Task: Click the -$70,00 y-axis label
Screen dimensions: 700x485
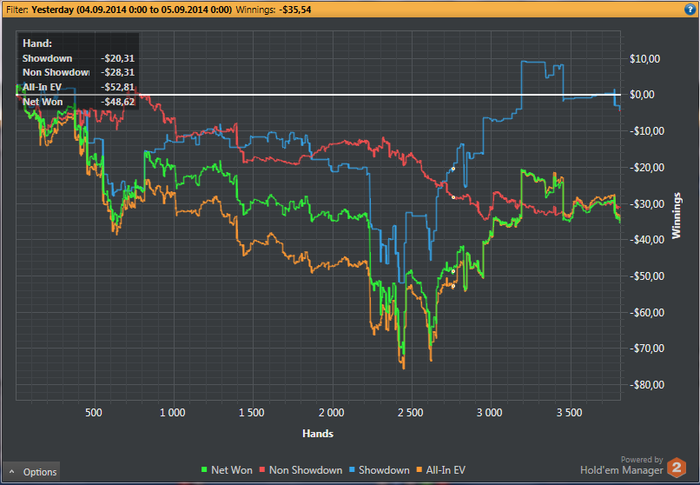Action: (647, 348)
